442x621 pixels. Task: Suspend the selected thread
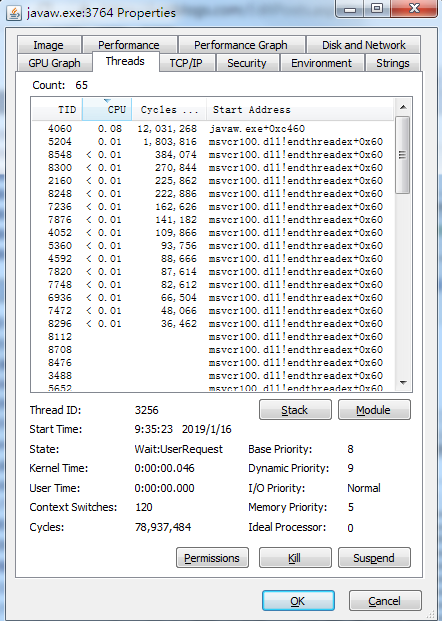pyautogui.click(x=374, y=558)
